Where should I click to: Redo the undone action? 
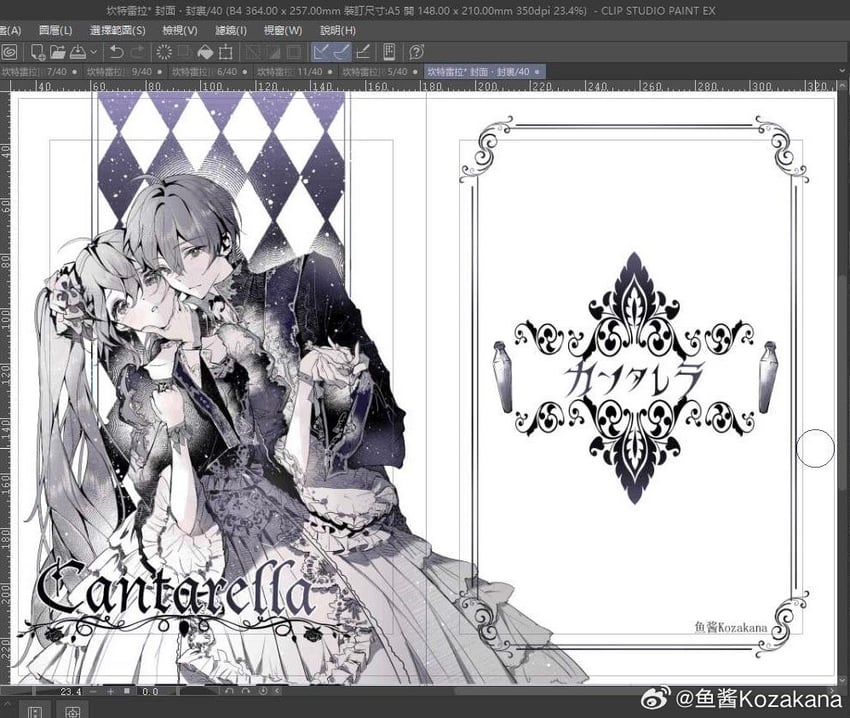[139, 52]
